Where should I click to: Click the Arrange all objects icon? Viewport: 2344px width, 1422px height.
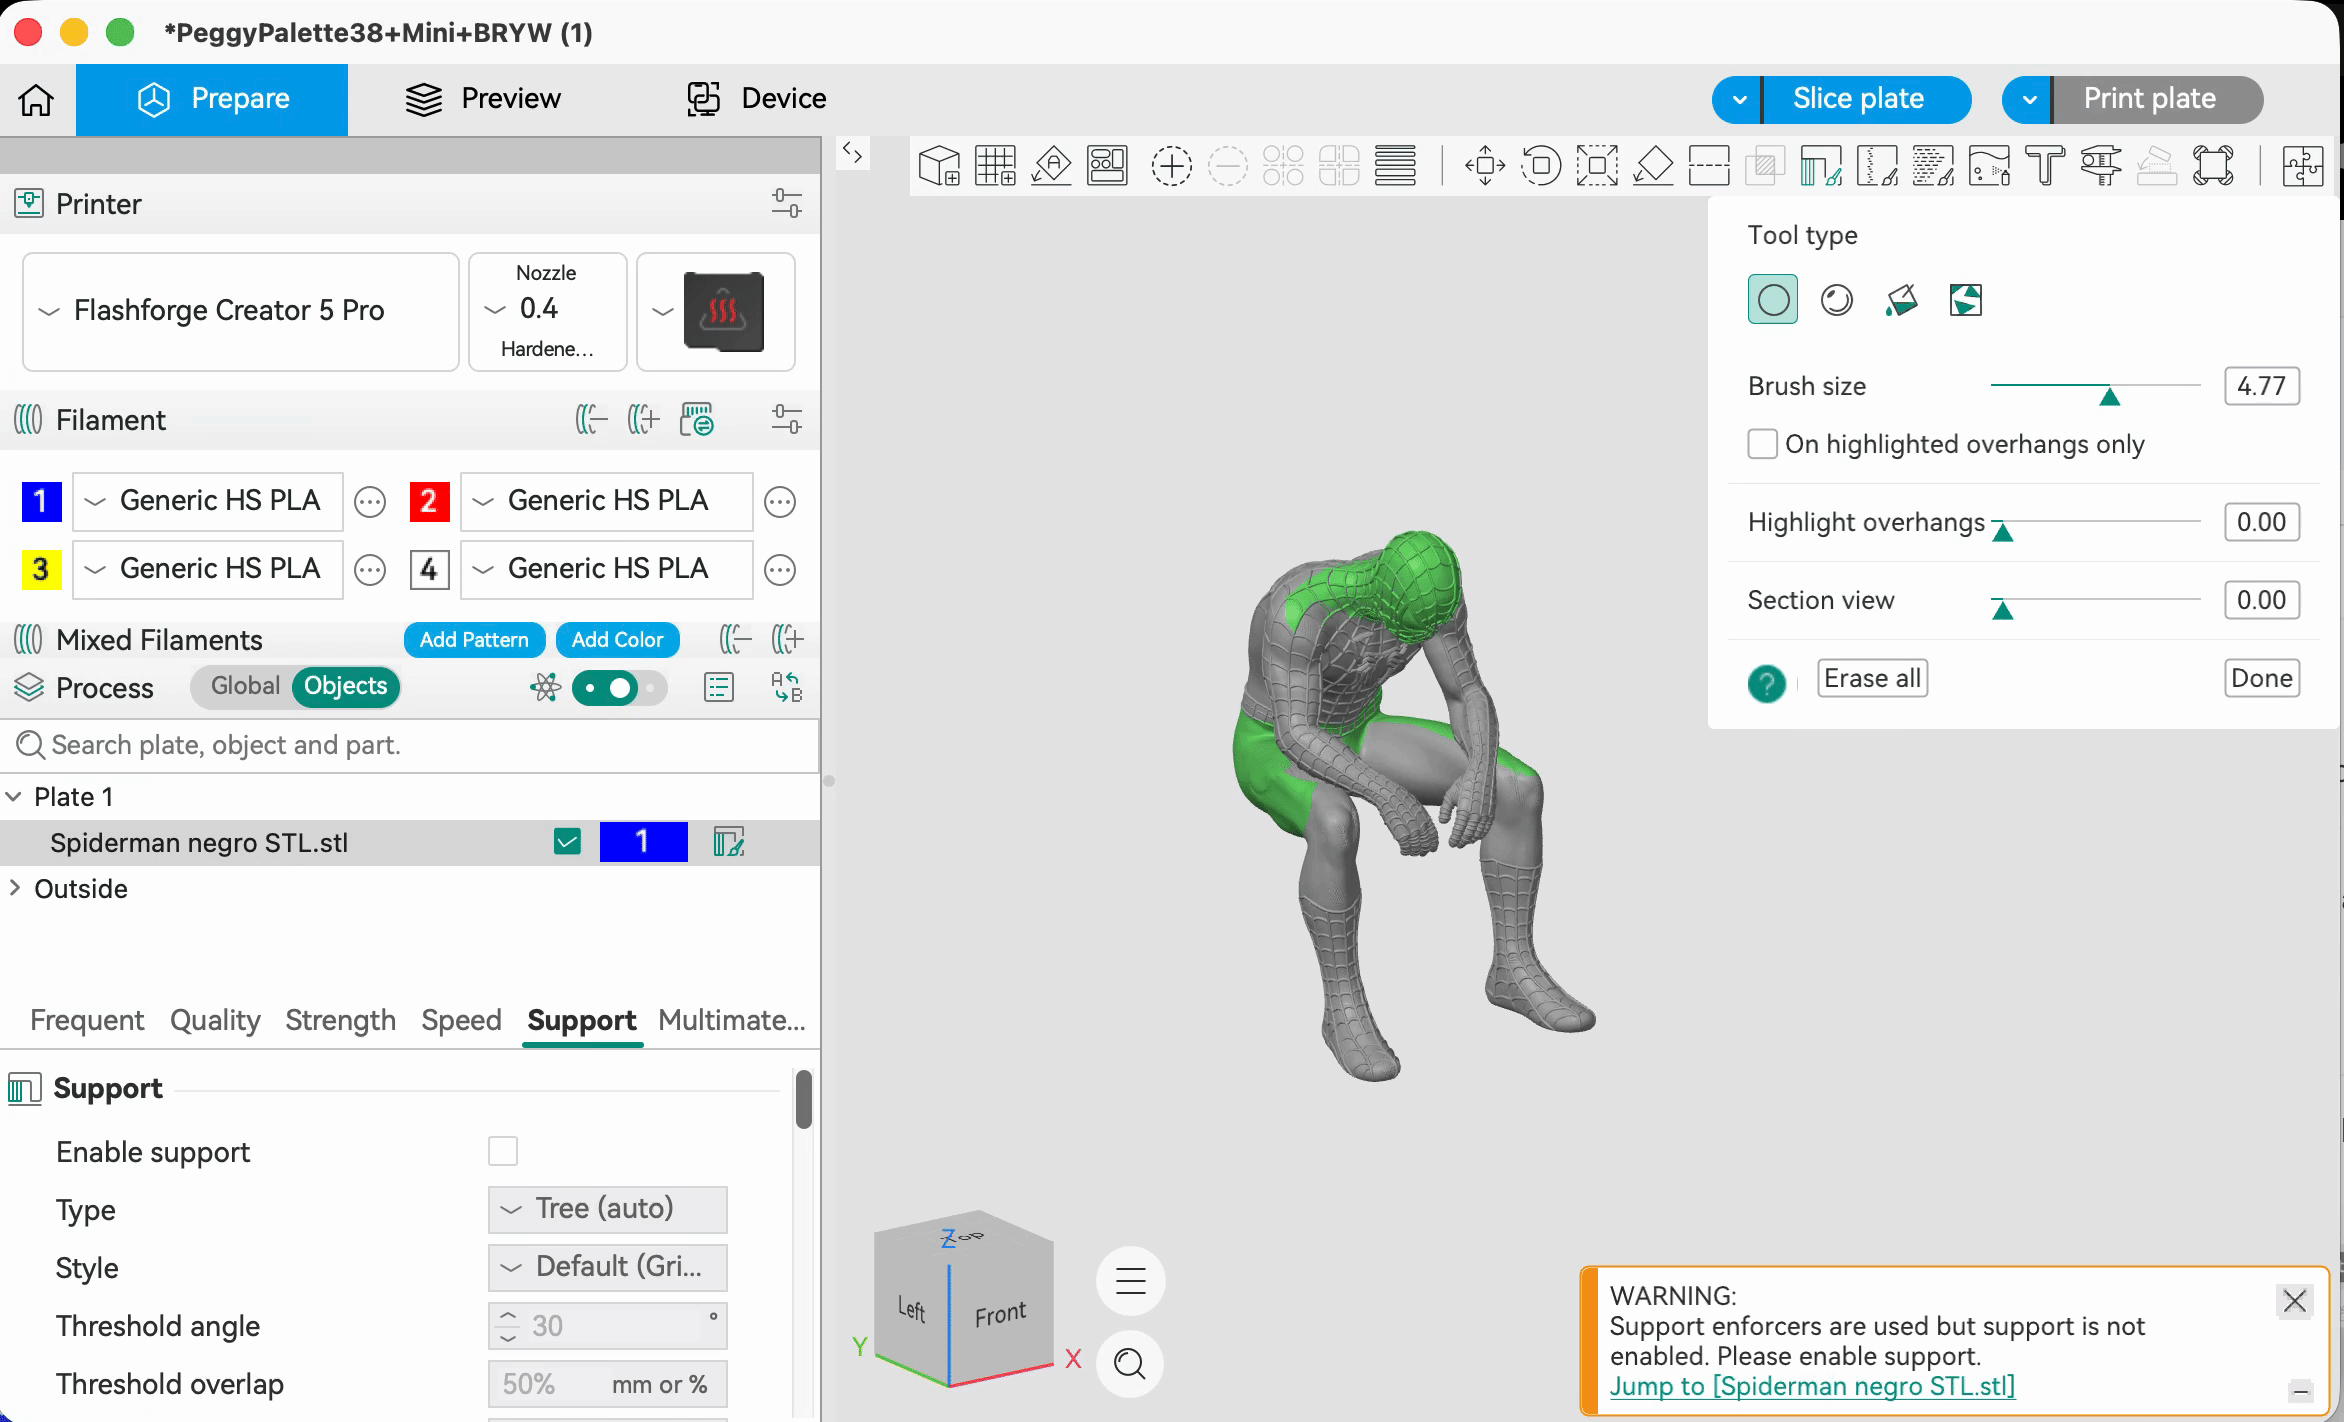point(1107,166)
